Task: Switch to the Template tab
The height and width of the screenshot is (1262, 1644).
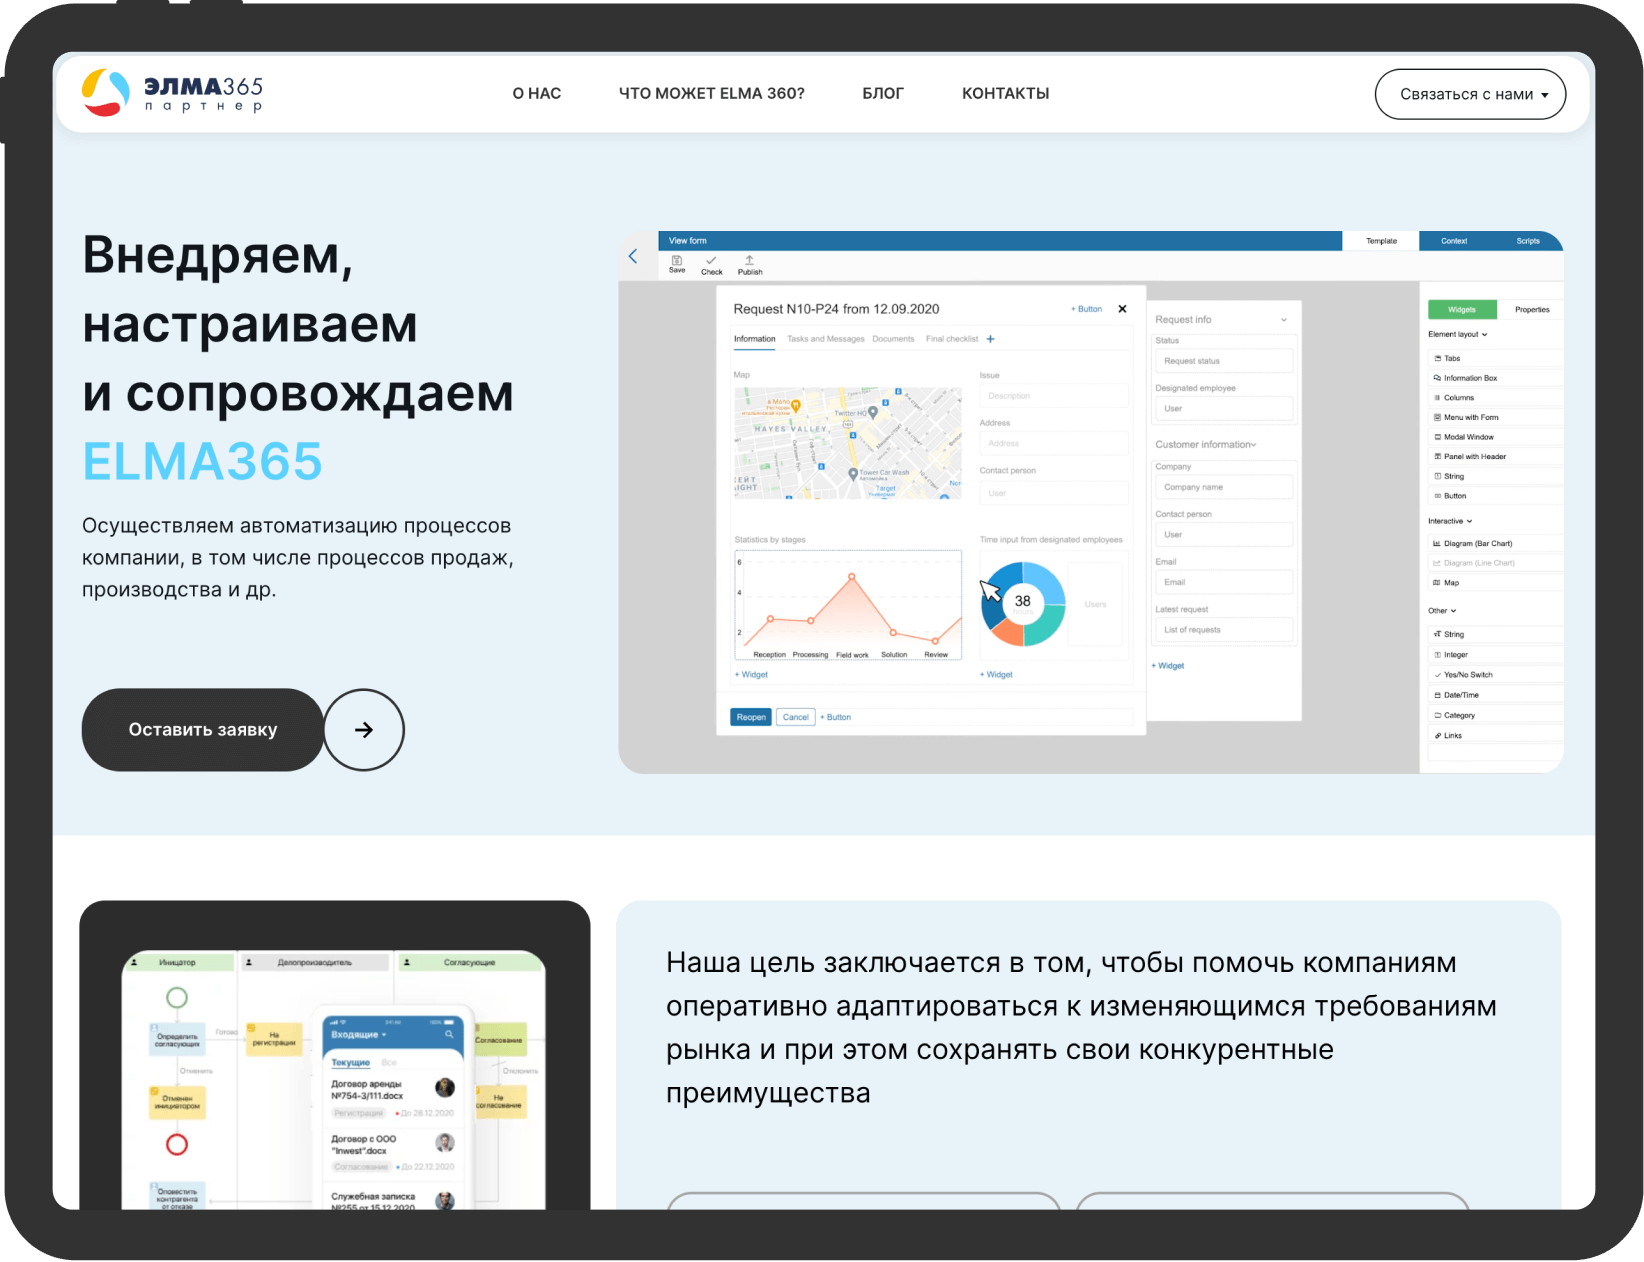Action: [1381, 241]
